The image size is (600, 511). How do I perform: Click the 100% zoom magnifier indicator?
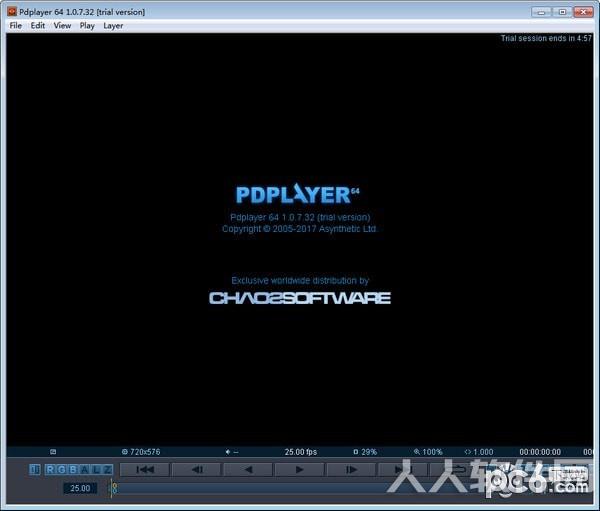[x=428, y=452]
